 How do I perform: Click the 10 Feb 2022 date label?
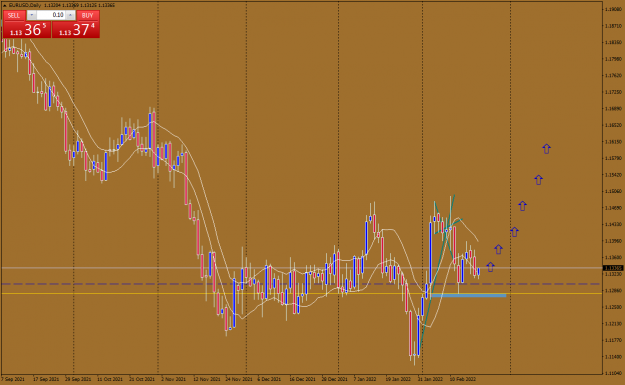(x=462, y=379)
